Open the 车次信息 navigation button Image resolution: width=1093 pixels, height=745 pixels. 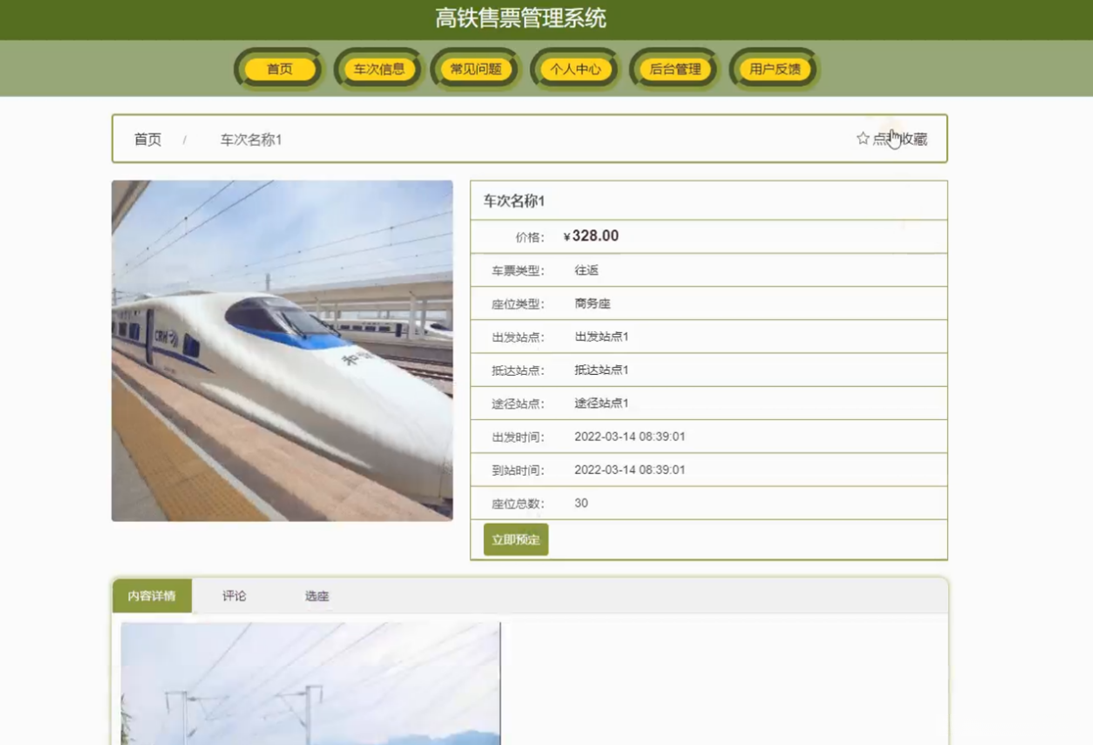[379, 69]
